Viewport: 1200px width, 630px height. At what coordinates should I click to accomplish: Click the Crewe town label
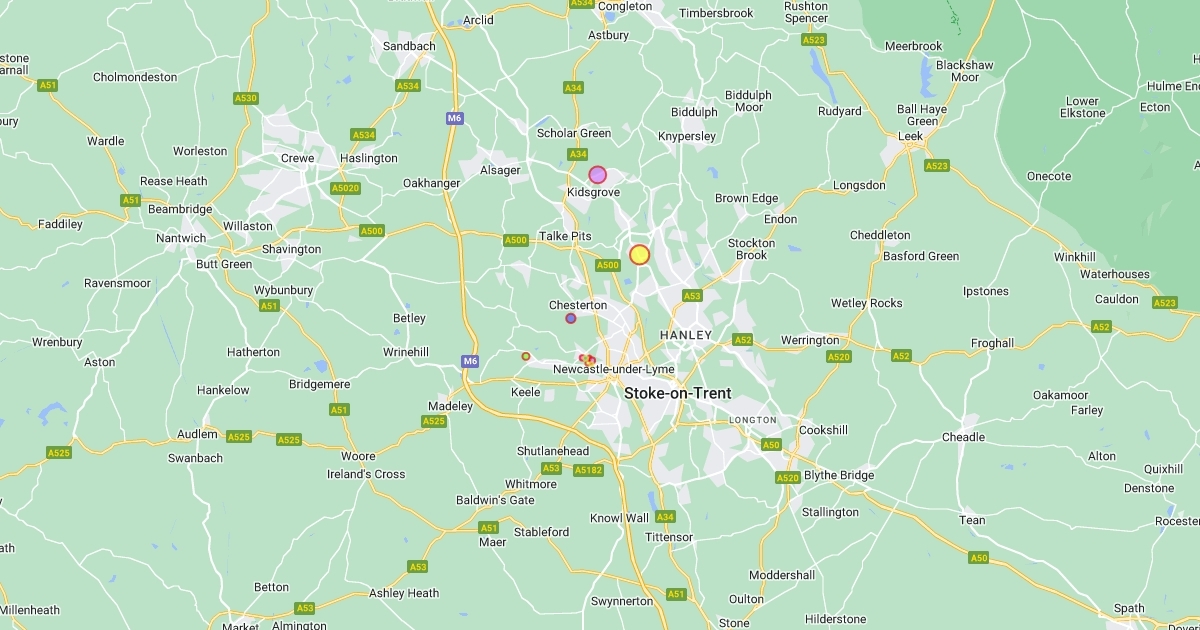click(297, 158)
